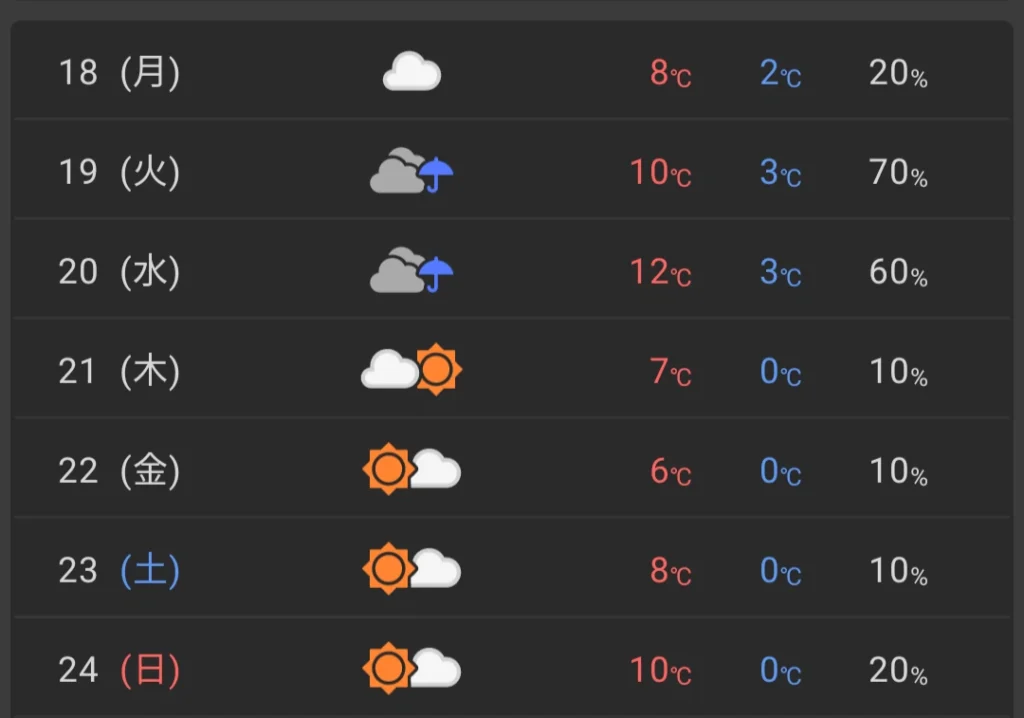This screenshot has width=1024, height=718.
Task: Select the sun and cloud icon on the 23rd
Action: pyautogui.click(x=411, y=569)
